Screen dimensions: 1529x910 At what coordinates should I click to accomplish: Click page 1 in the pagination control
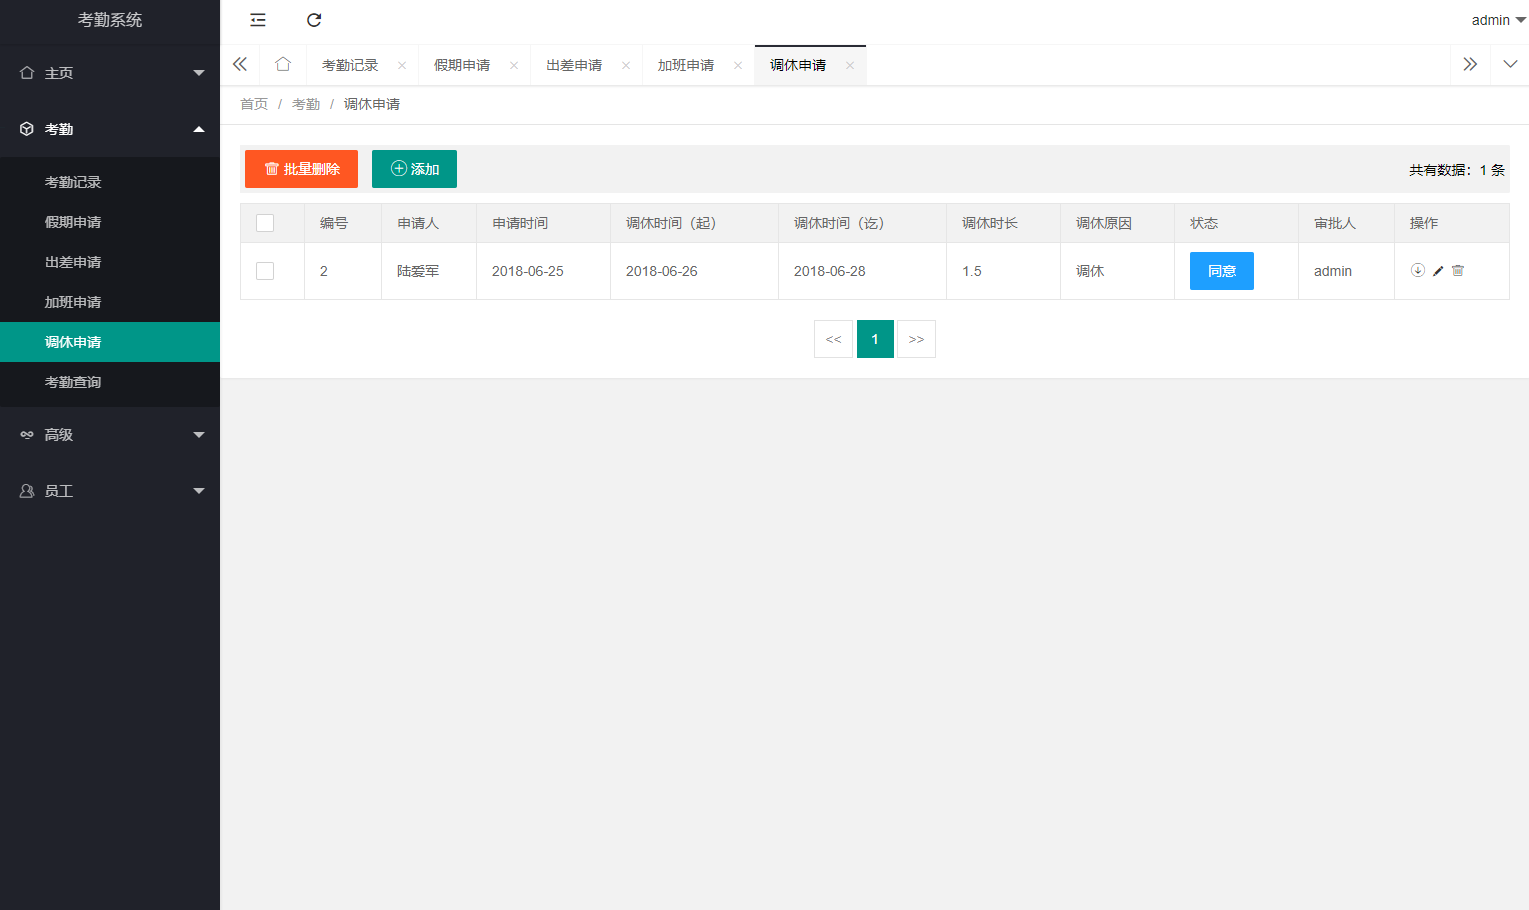click(875, 338)
